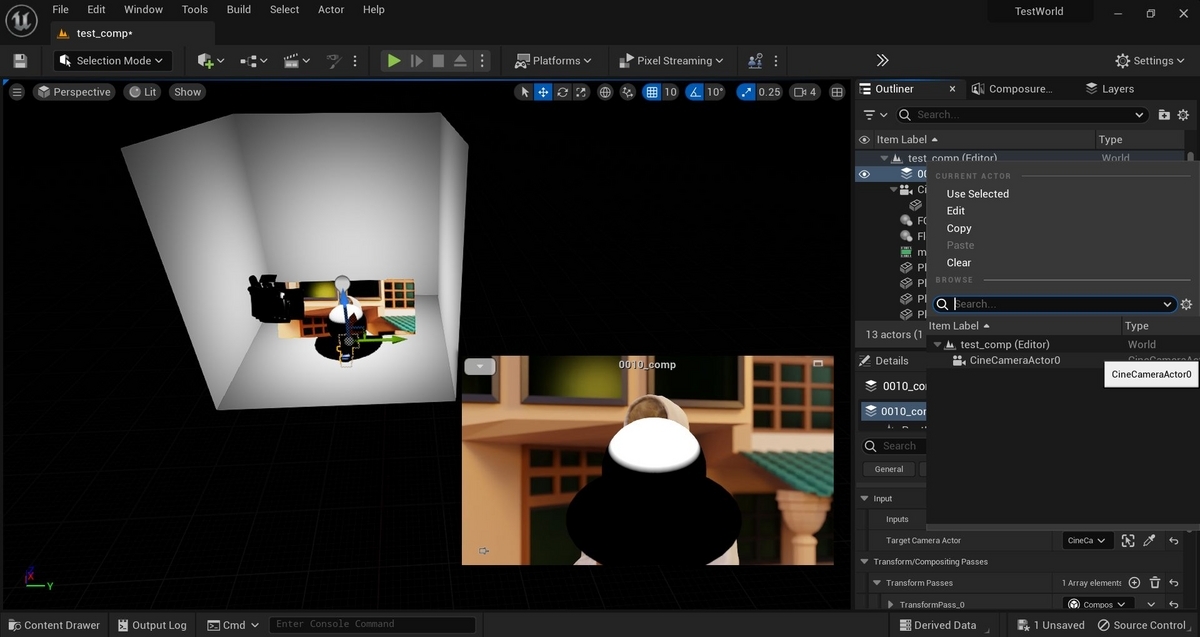Open scale snap value 0.25 menu
Viewport: 1200px width, 637px height.
click(769, 92)
